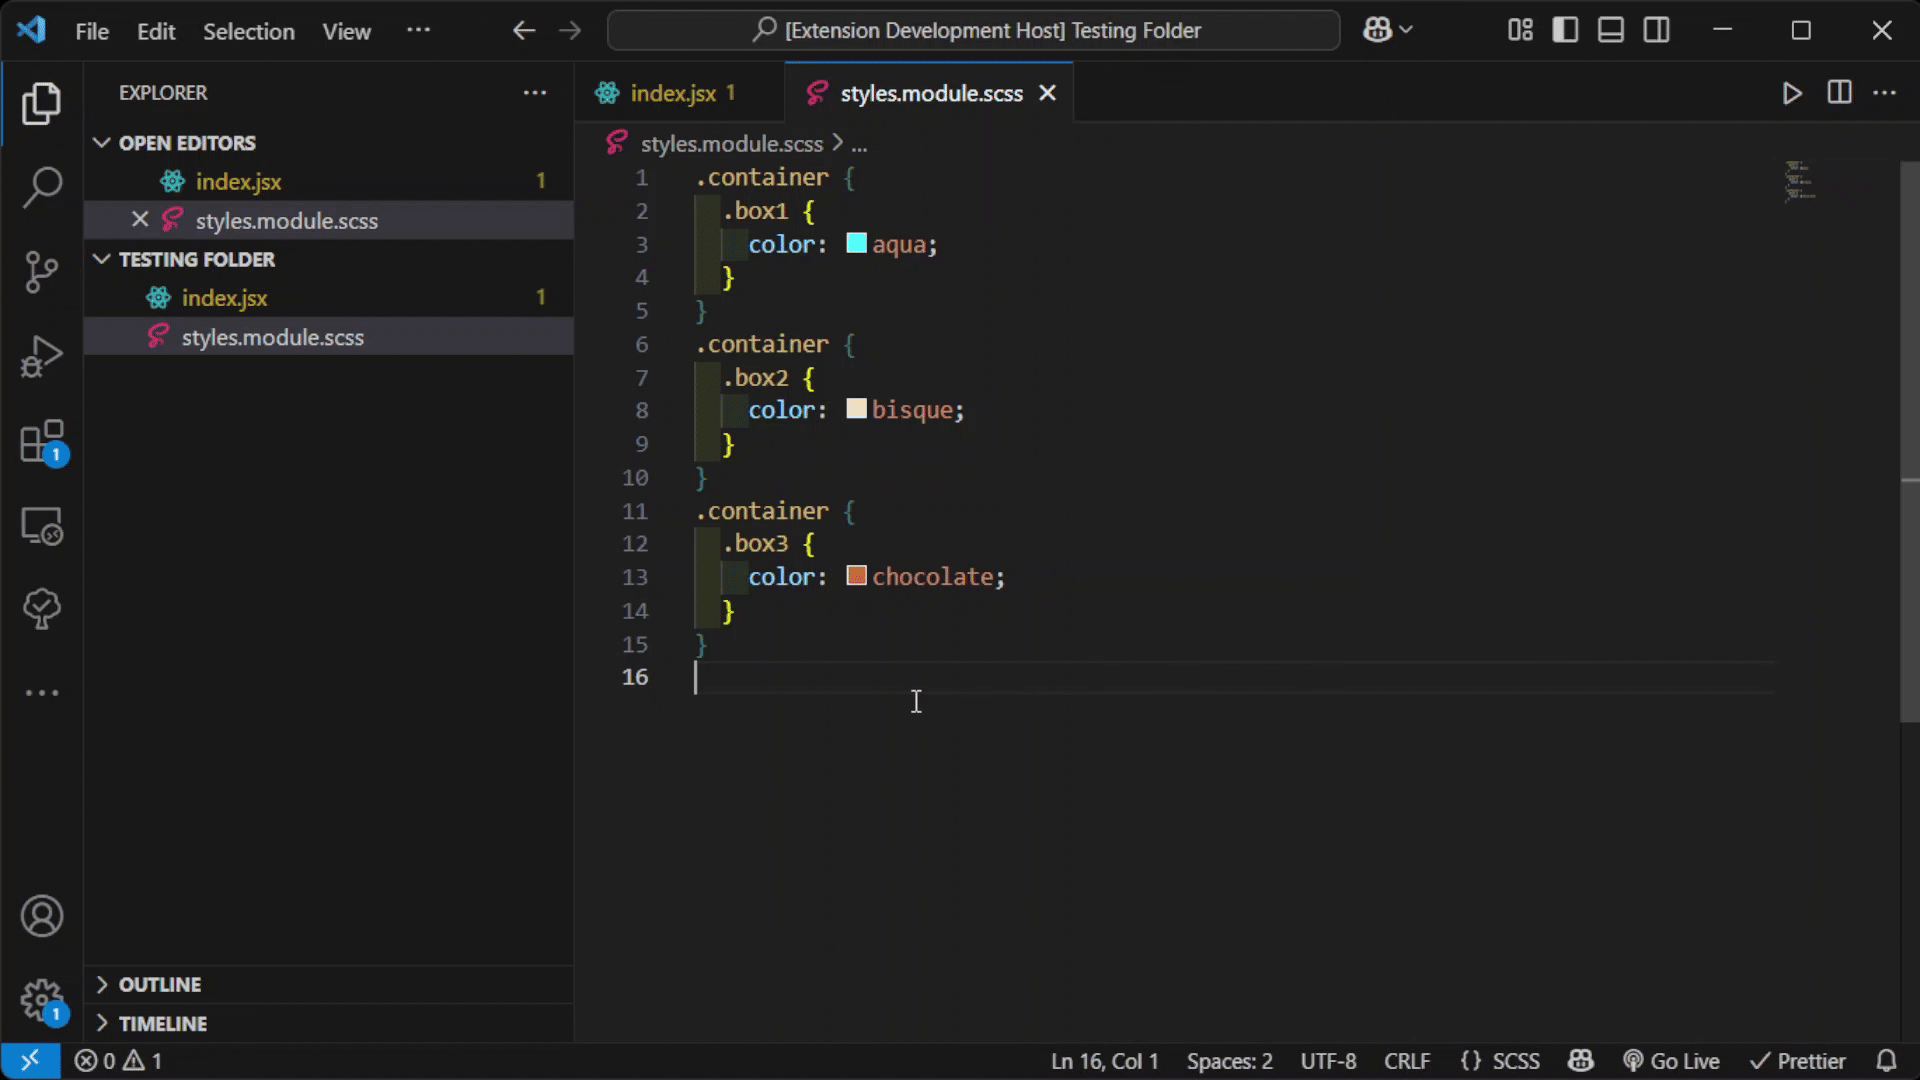Click Prettier status bar button
1920x1080 pixels.
(x=1798, y=1061)
